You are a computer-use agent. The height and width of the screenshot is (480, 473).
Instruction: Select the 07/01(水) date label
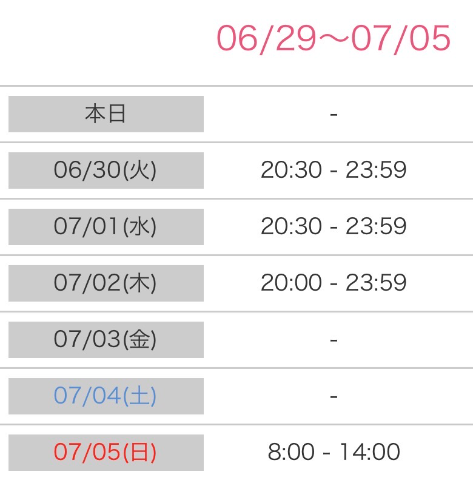106,227
